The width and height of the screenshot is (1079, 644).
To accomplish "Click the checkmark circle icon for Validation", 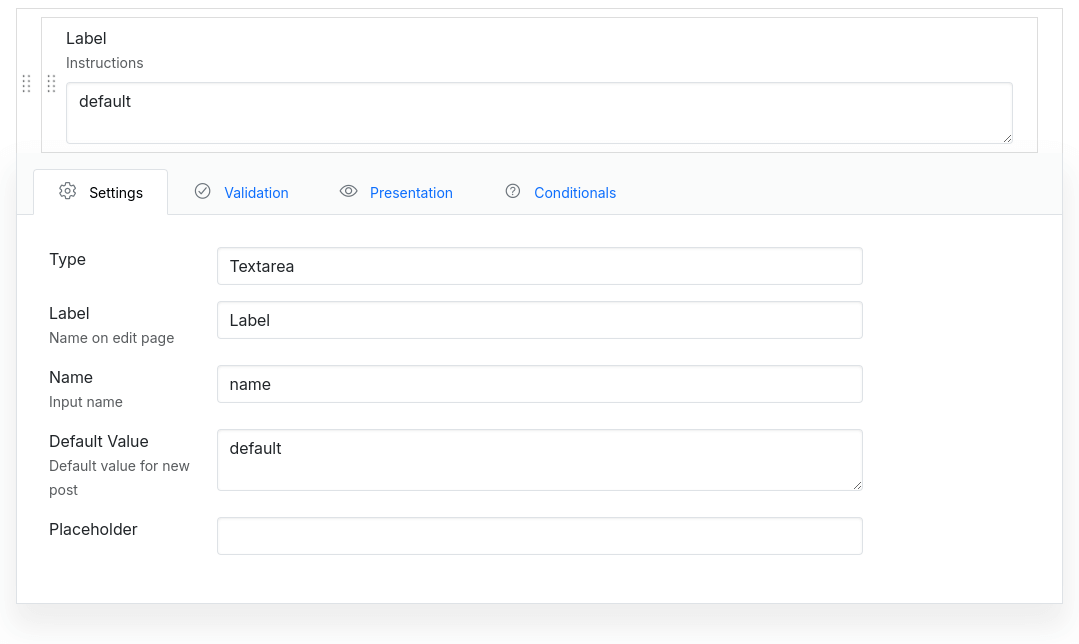I will click(x=202, y=192).
